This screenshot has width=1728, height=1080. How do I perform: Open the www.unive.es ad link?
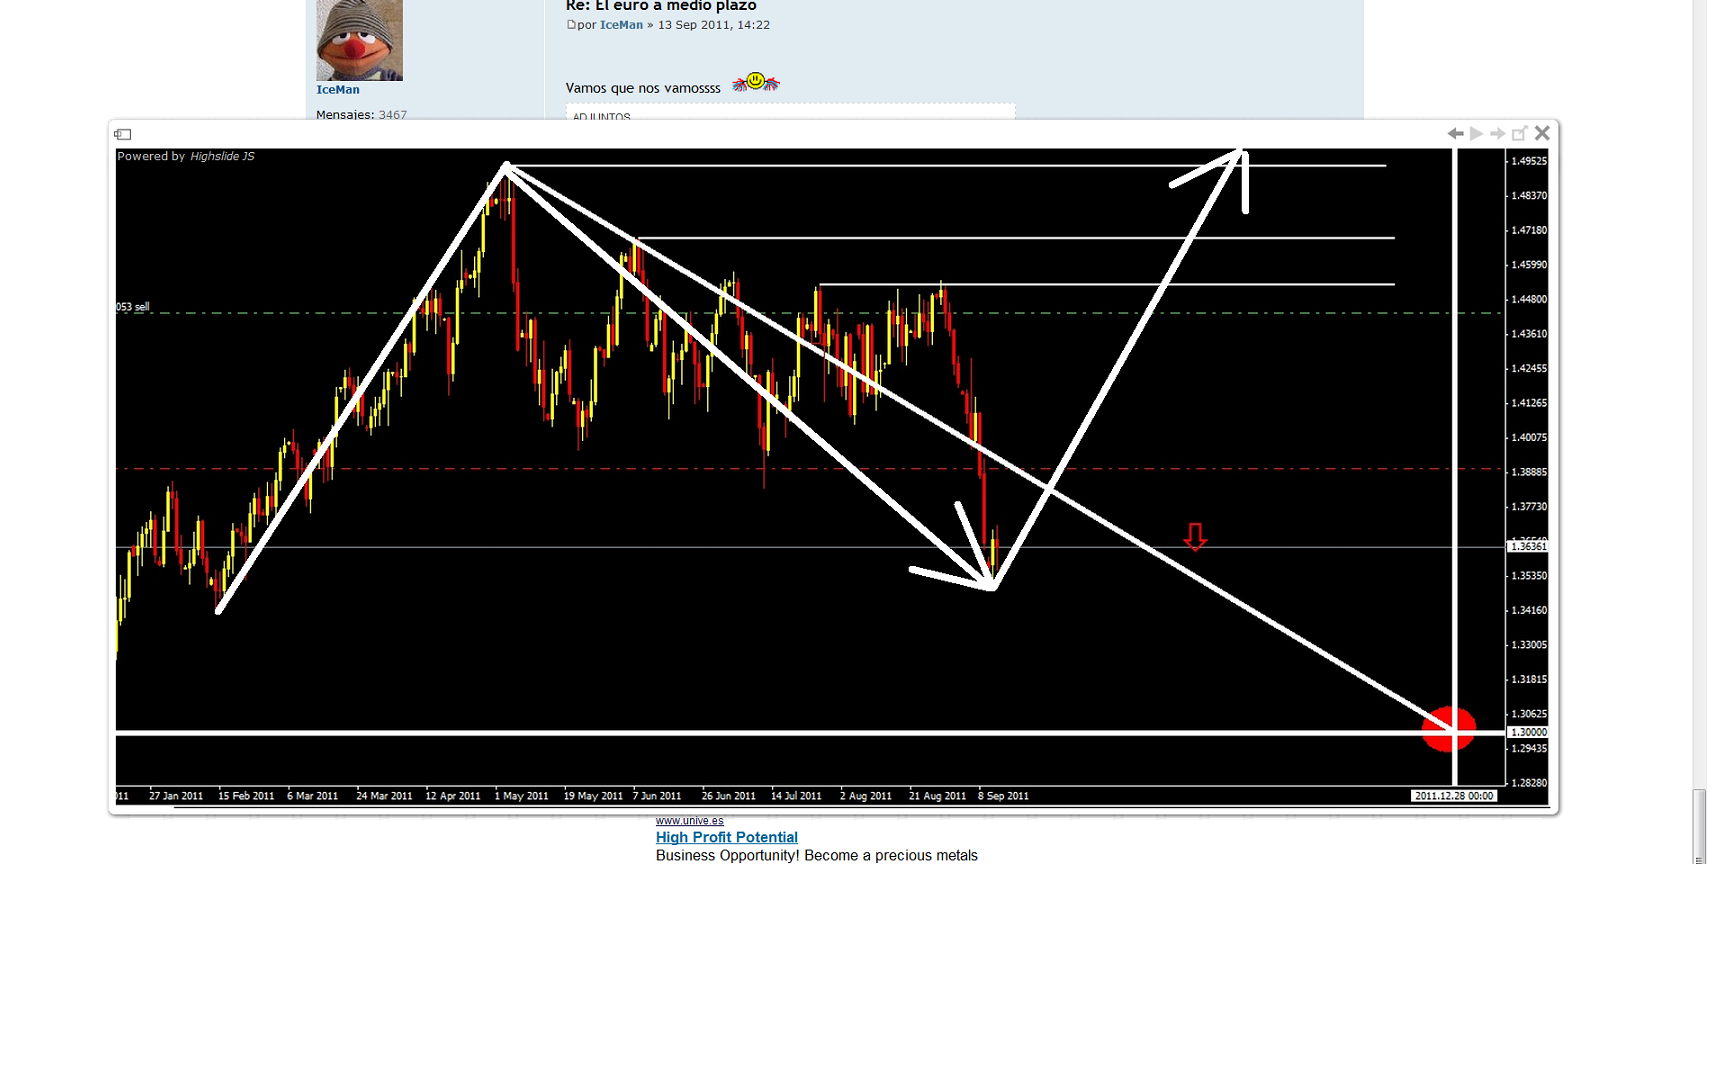[689, 821]
